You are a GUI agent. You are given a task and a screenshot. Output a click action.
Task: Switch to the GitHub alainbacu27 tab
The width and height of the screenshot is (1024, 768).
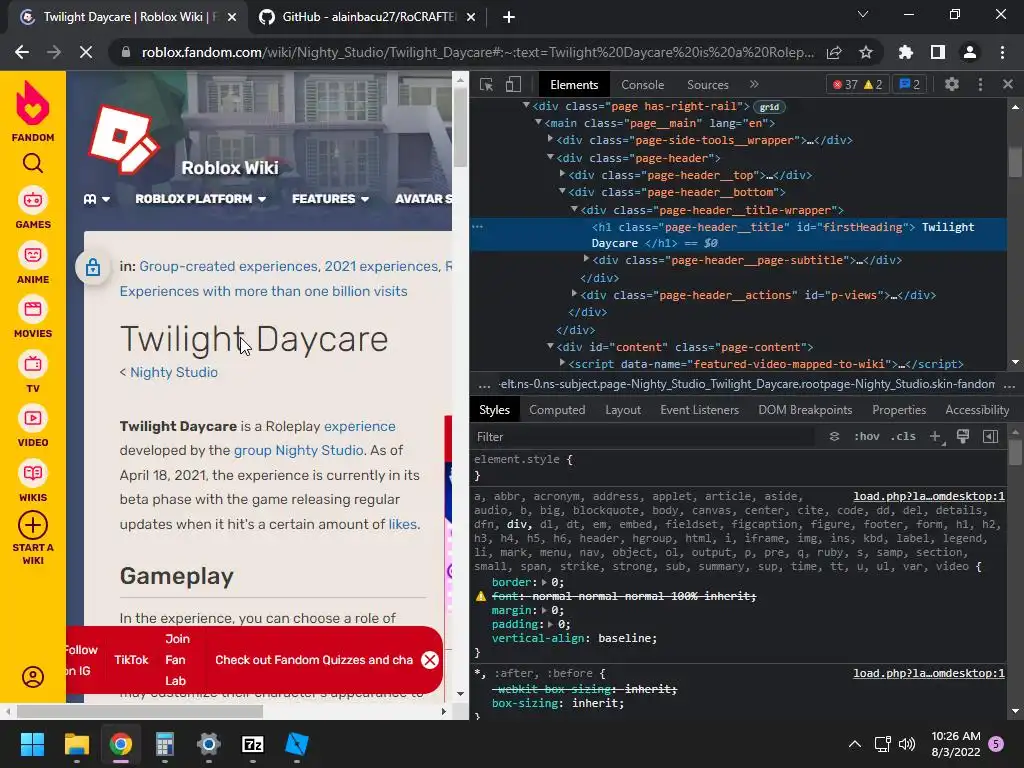click(x=368, y=17)
